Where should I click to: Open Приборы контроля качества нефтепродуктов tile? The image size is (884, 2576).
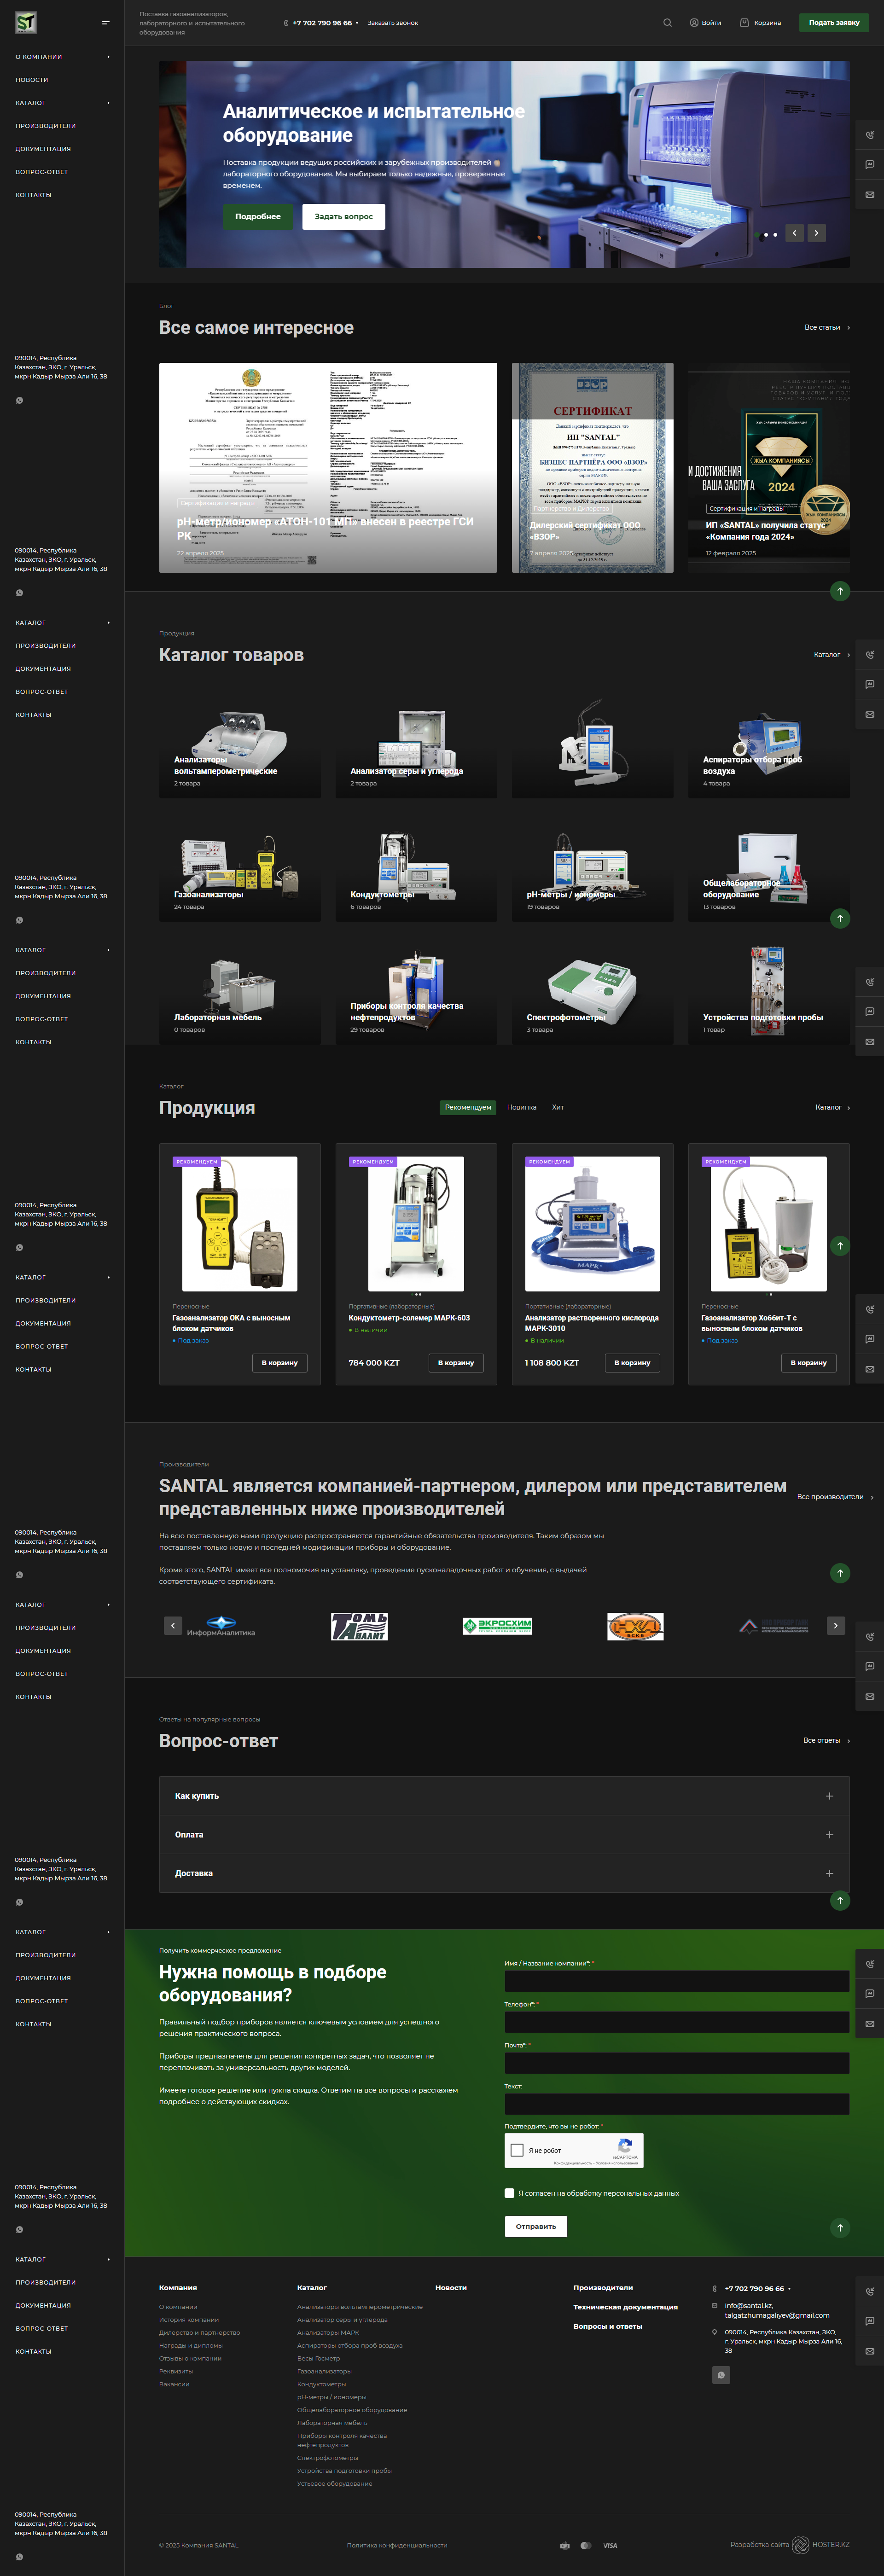(x=416, y=994)
